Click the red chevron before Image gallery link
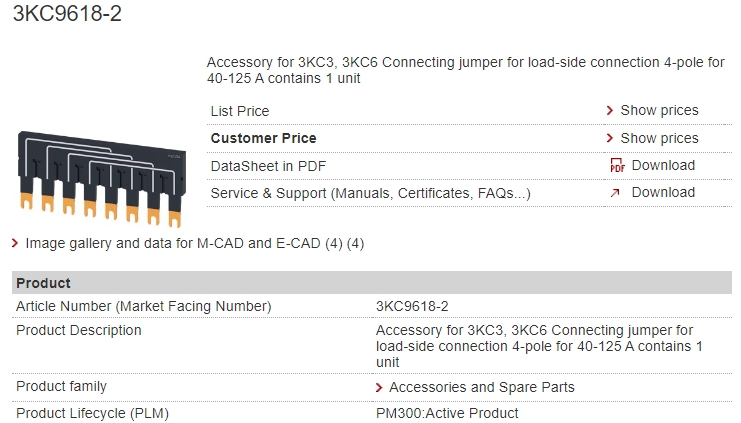 coord(15,243)
